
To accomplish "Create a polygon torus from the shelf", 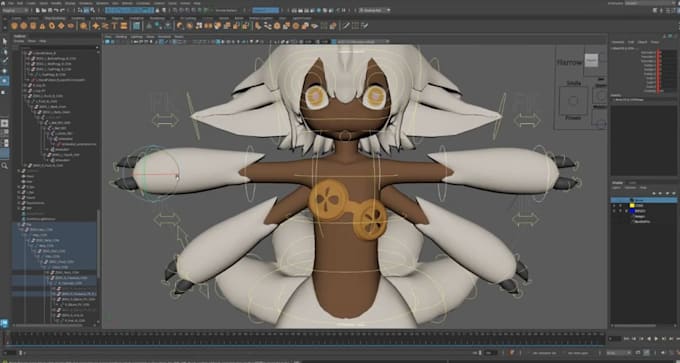I will tap(52, 26).
